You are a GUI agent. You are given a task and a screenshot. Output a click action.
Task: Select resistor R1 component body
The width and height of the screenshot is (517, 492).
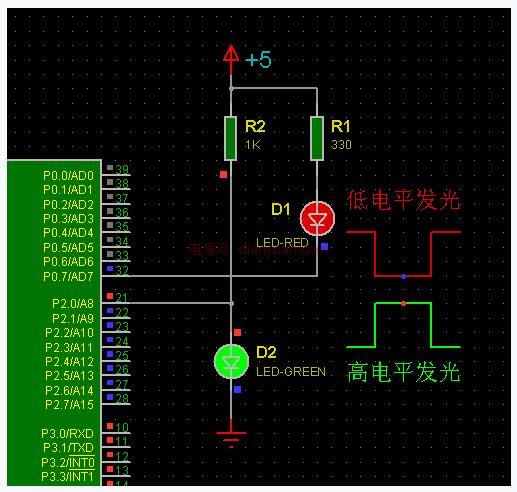317,138
